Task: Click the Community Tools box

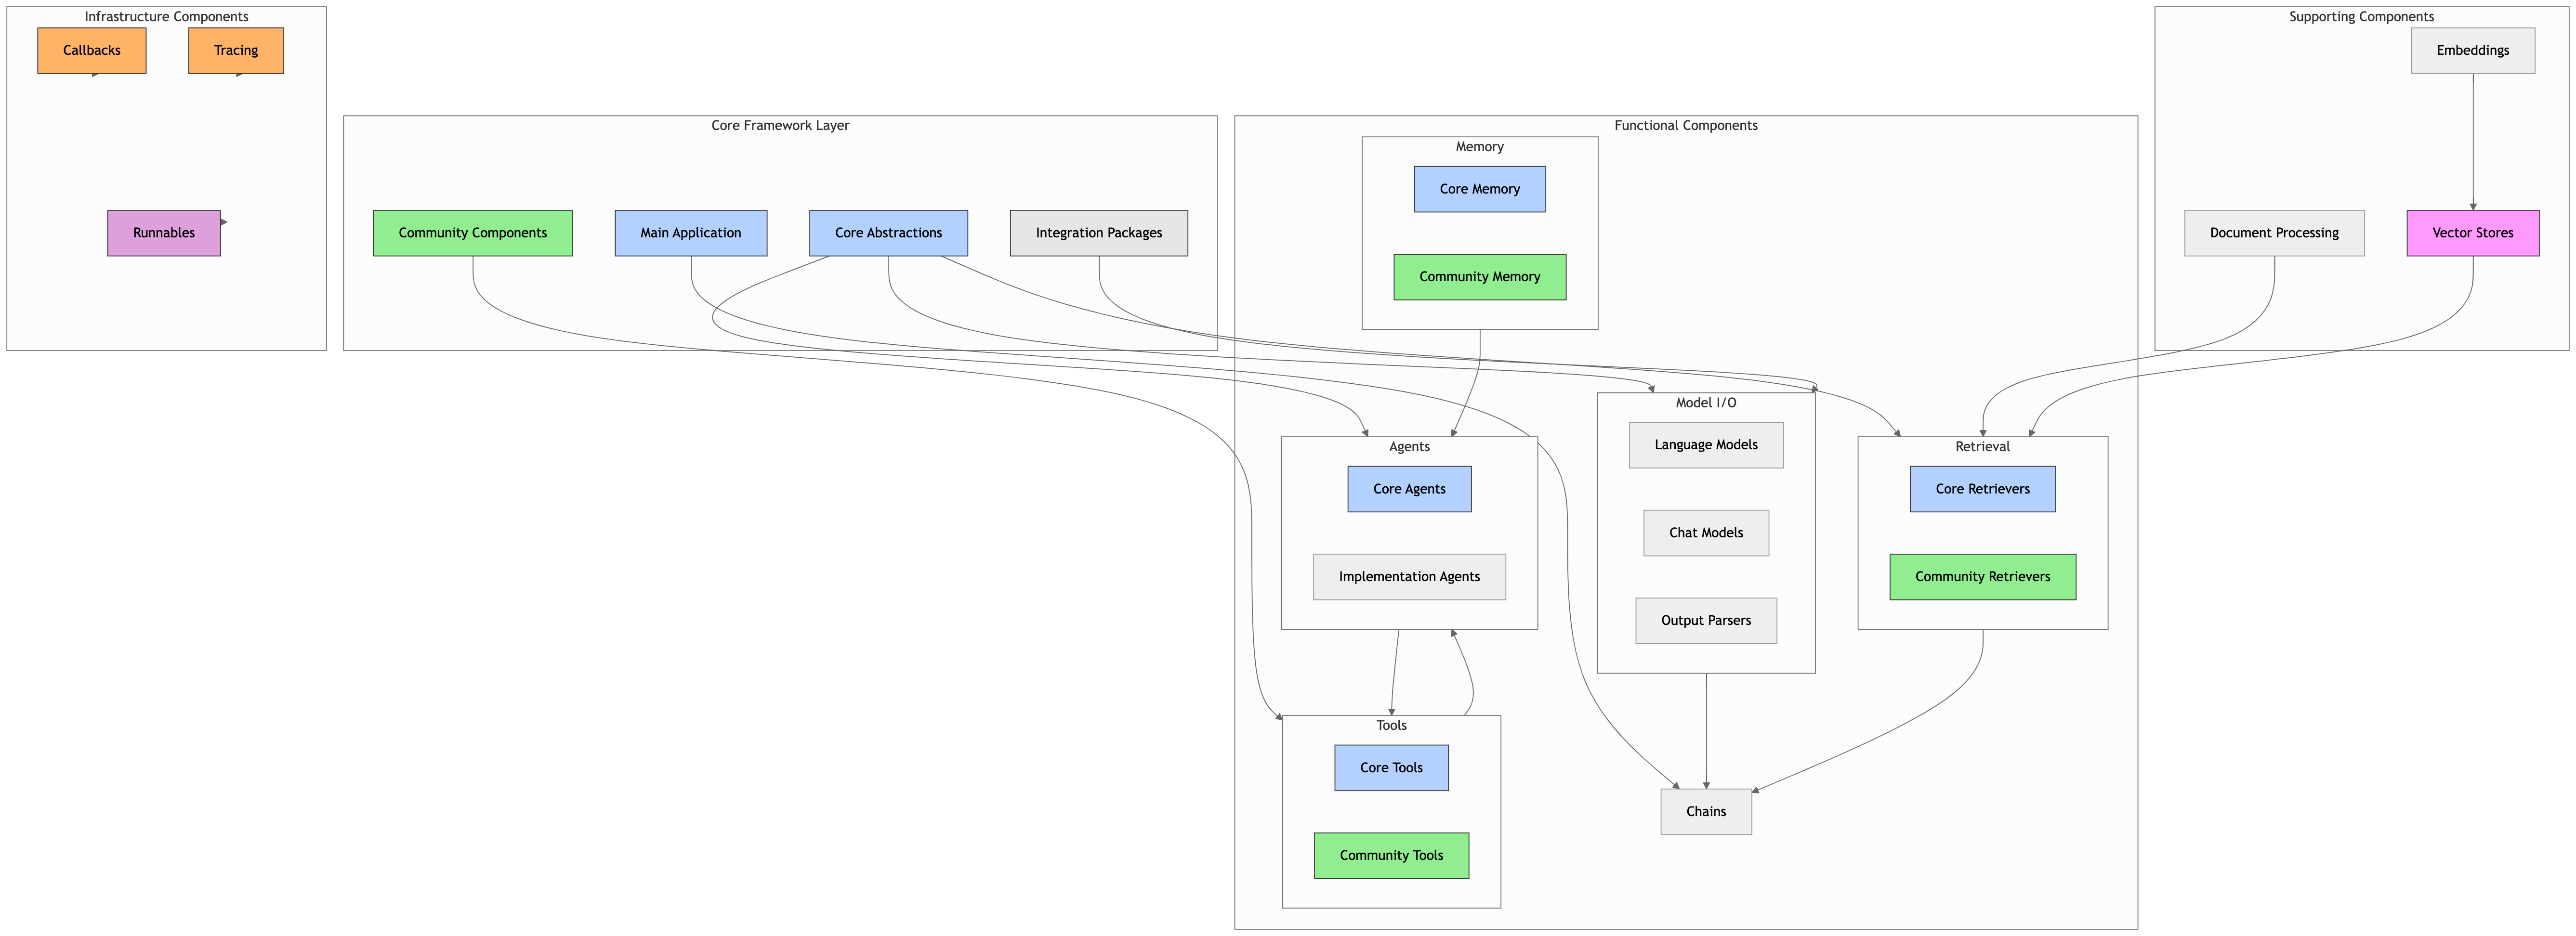Action: coord(1391,856)
